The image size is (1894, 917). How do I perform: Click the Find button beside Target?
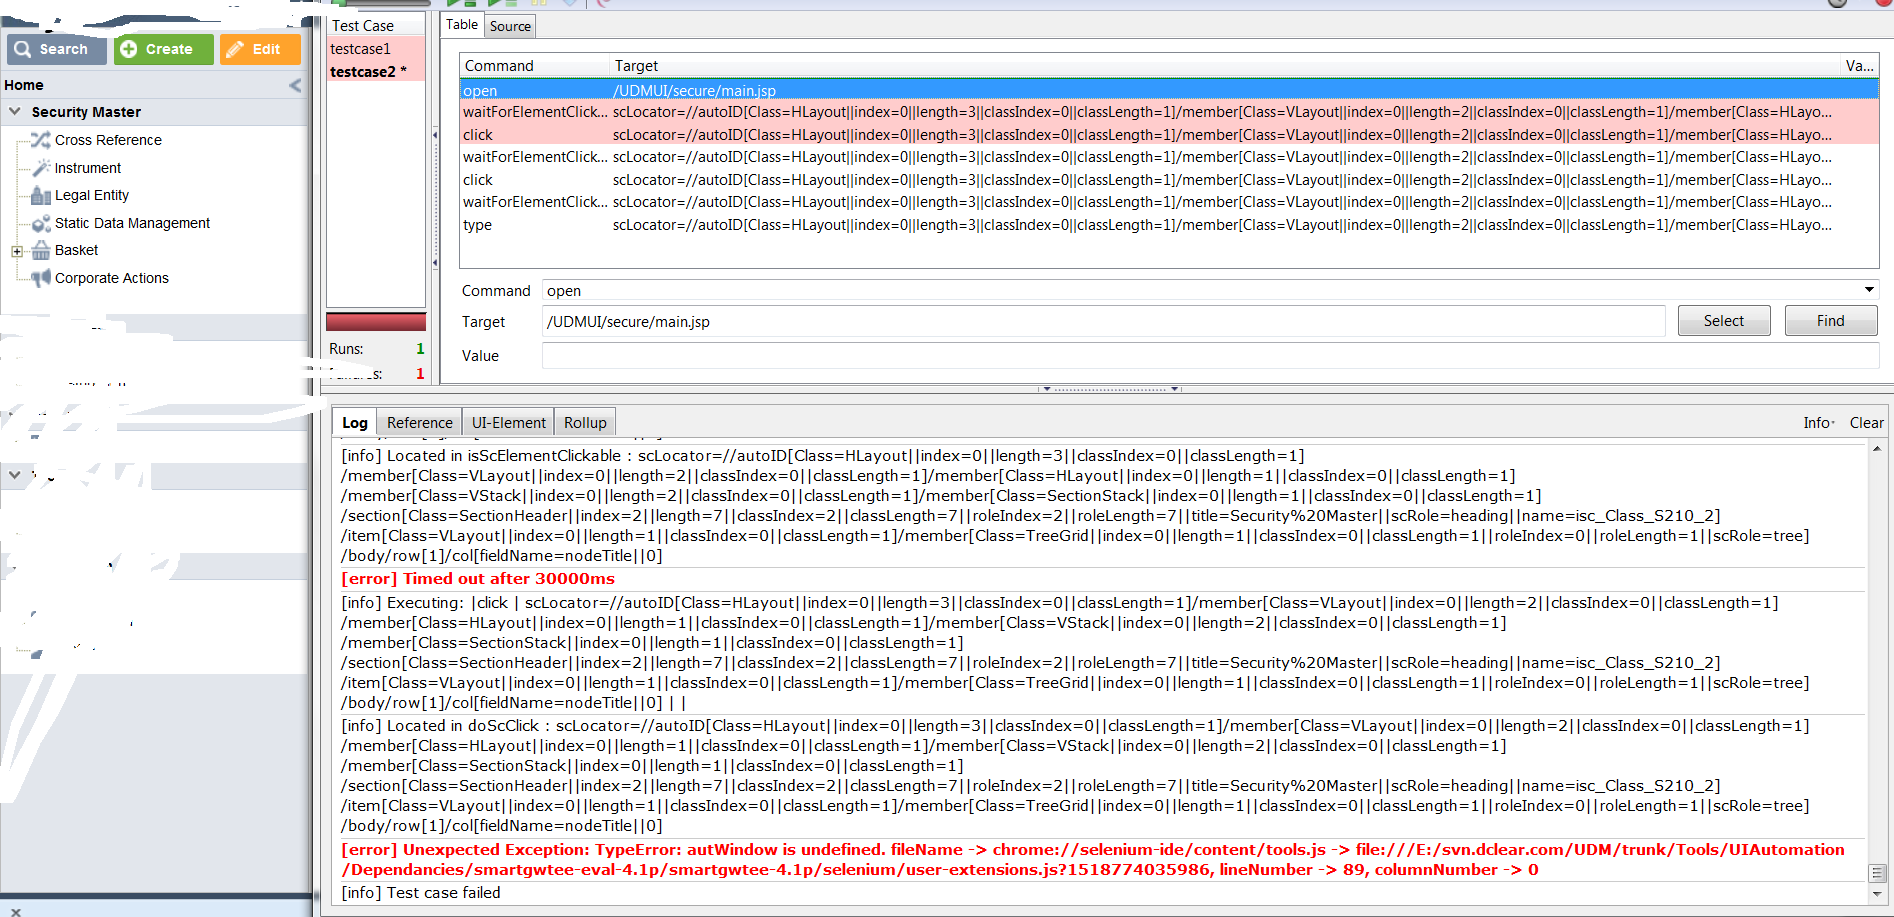tap(1830, 321)
